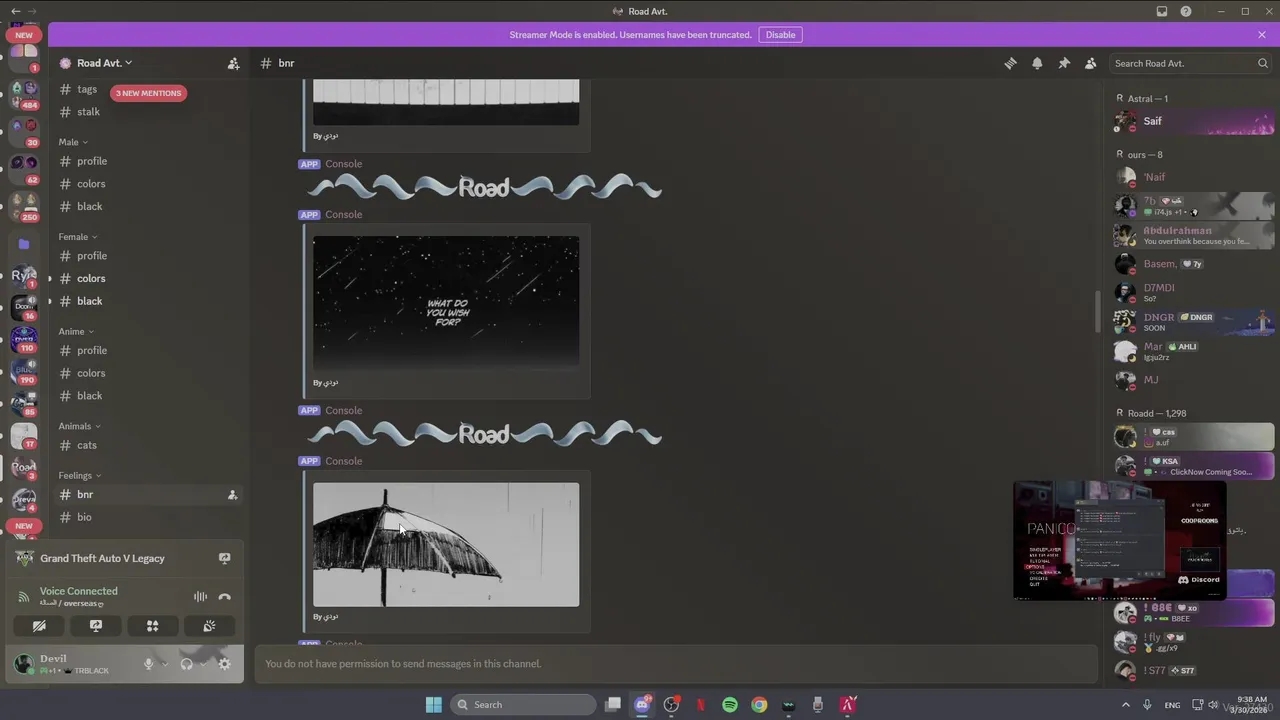
Task: Click the invite people icon beside Road Avt.
Action: (233, 63)
